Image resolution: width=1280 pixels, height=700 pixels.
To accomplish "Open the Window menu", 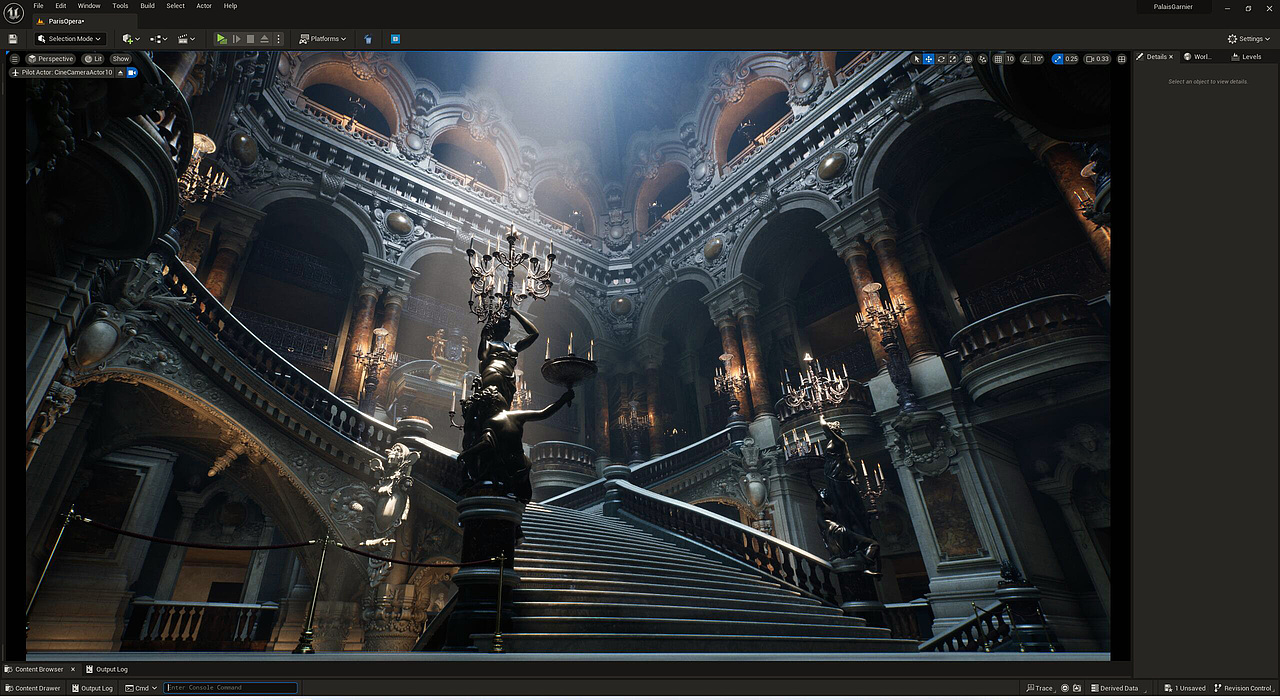I will coord(89,6).
